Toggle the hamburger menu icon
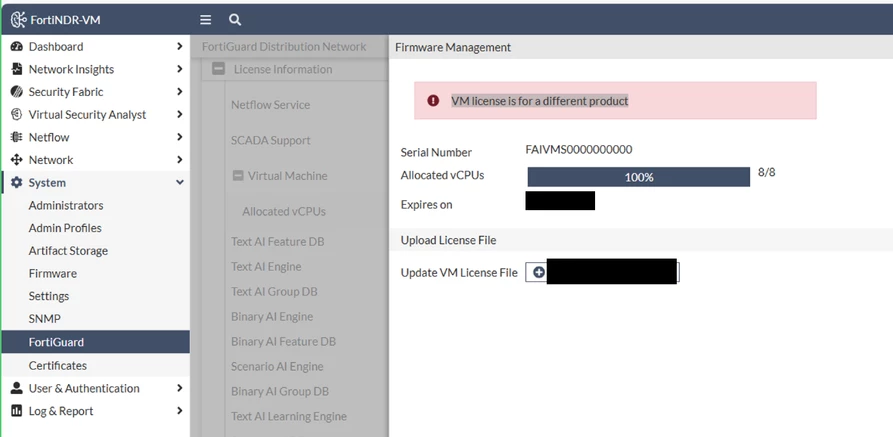The image size is (893, 437). (206, 20)
